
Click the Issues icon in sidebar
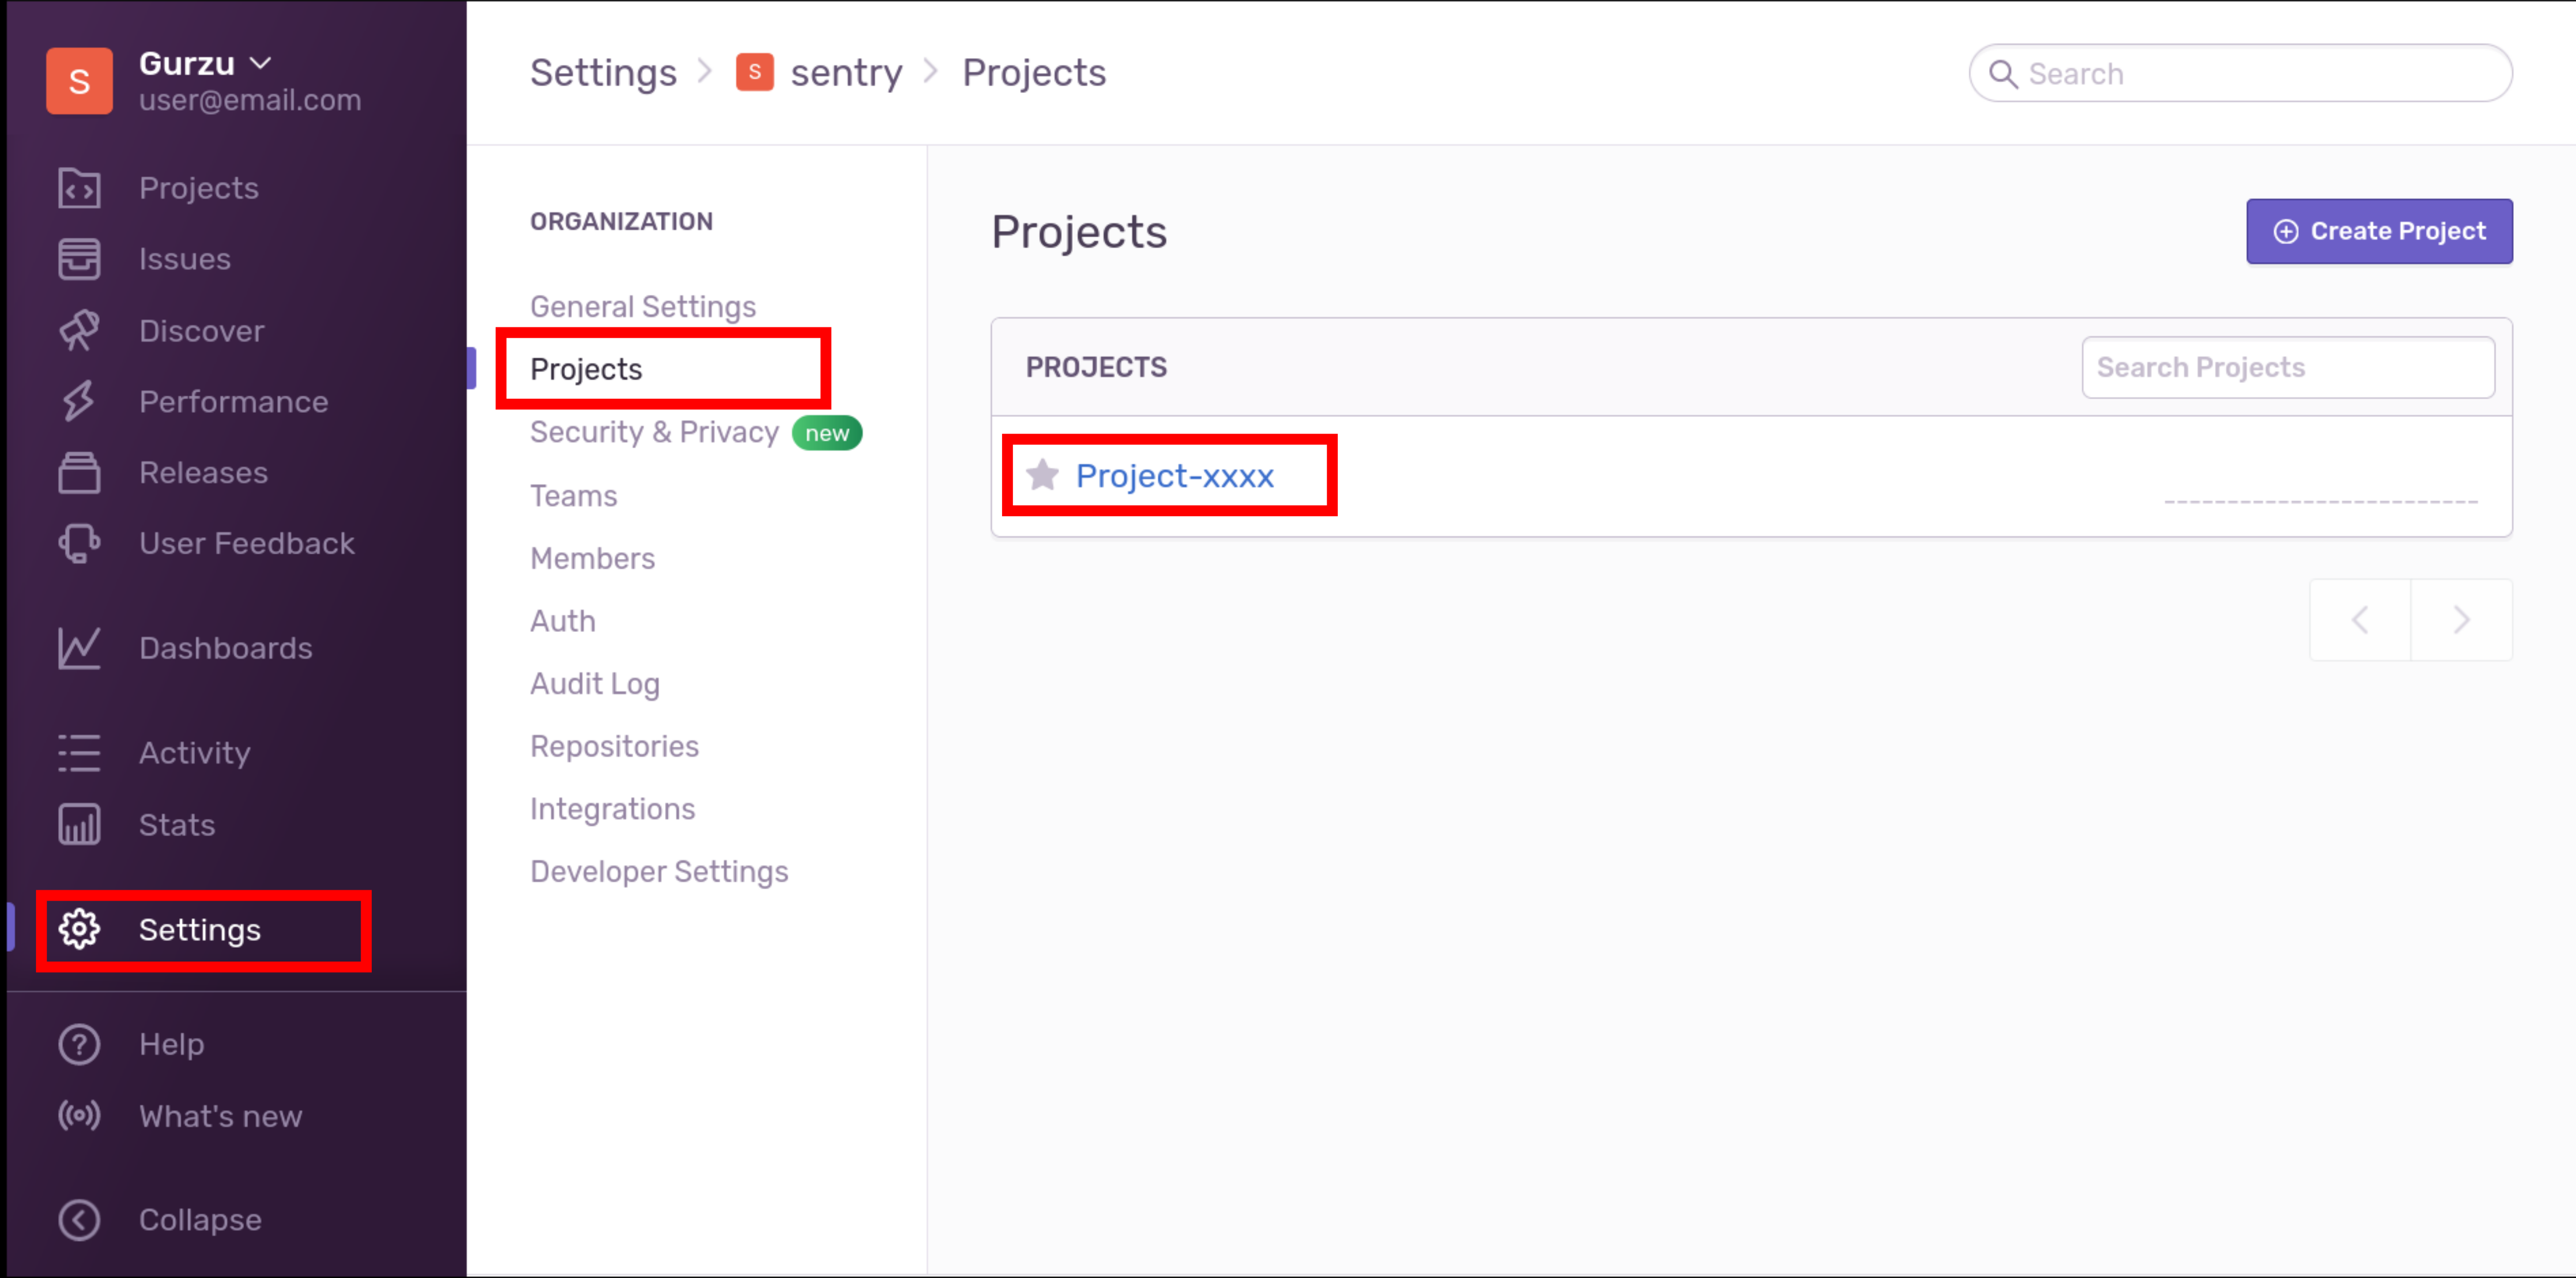click(79, 259)
